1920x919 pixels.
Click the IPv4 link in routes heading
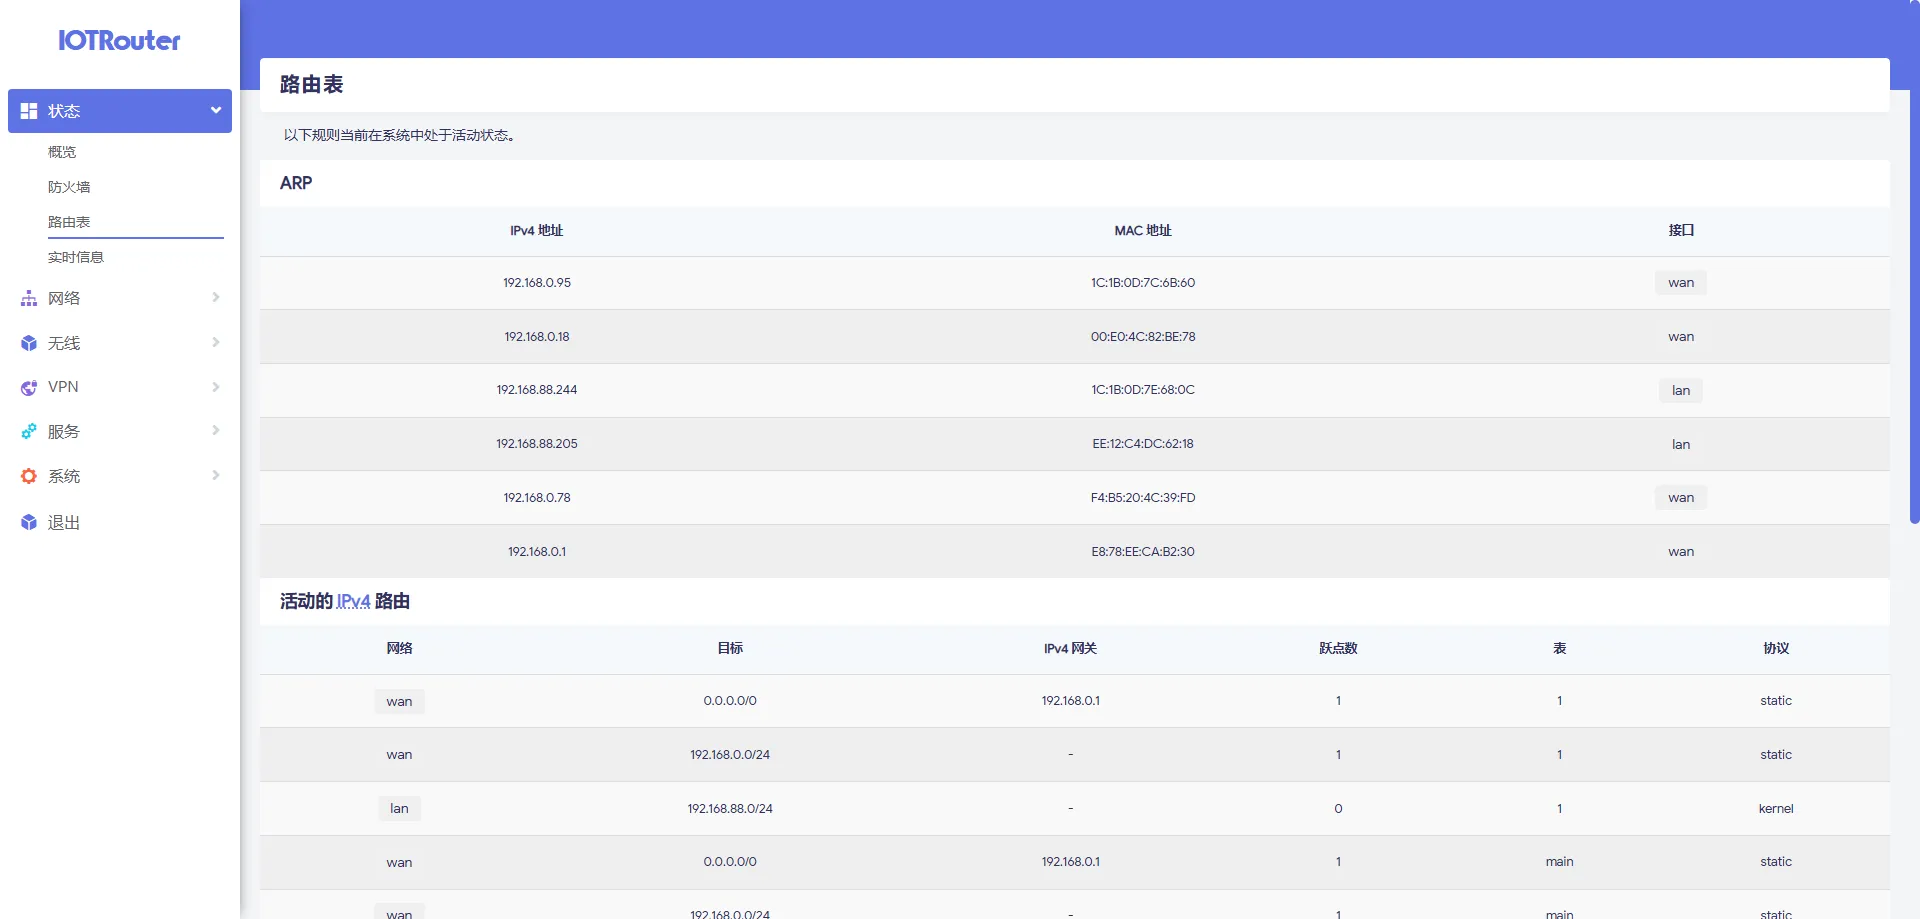tap(353, 601)
